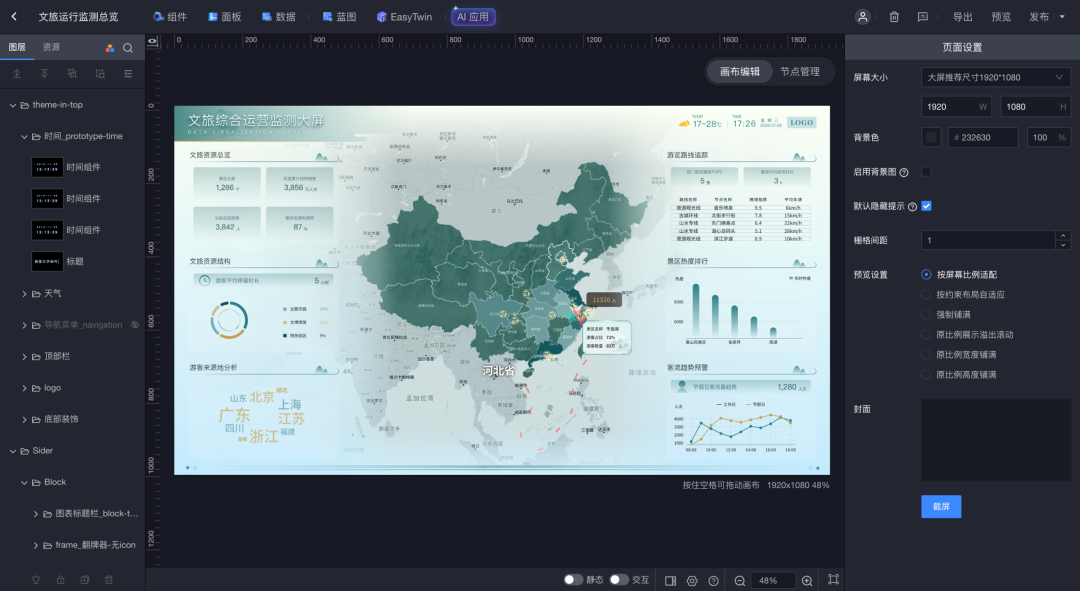This screenshot has width=1080, height=591.
Task: Click the lightbulb icon below the layer list
Action: point(36,580)
